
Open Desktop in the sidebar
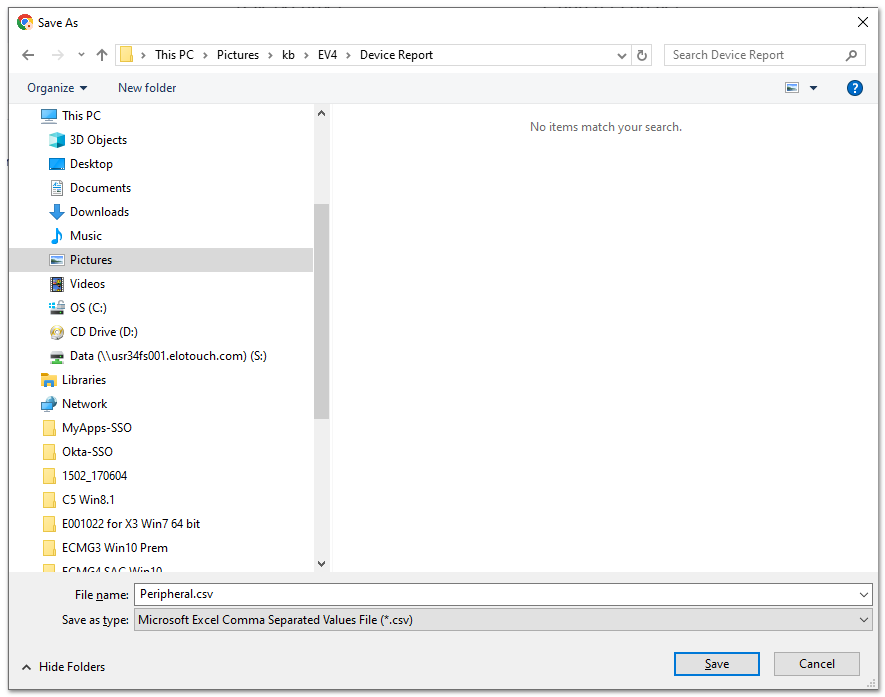pos(91,164)
